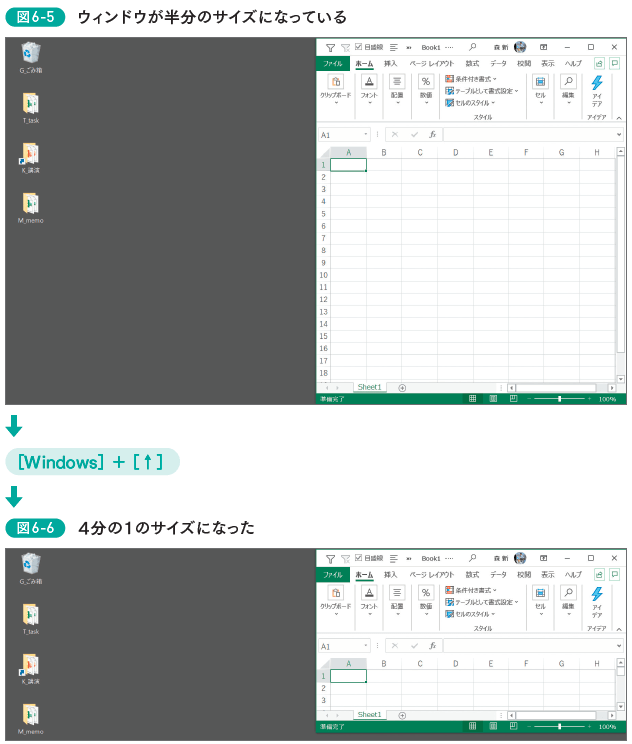The image size is (632, 744).
Task: Open Ribbon Display Options in Figure 6-5 title bar
Action: coord(544,47)
